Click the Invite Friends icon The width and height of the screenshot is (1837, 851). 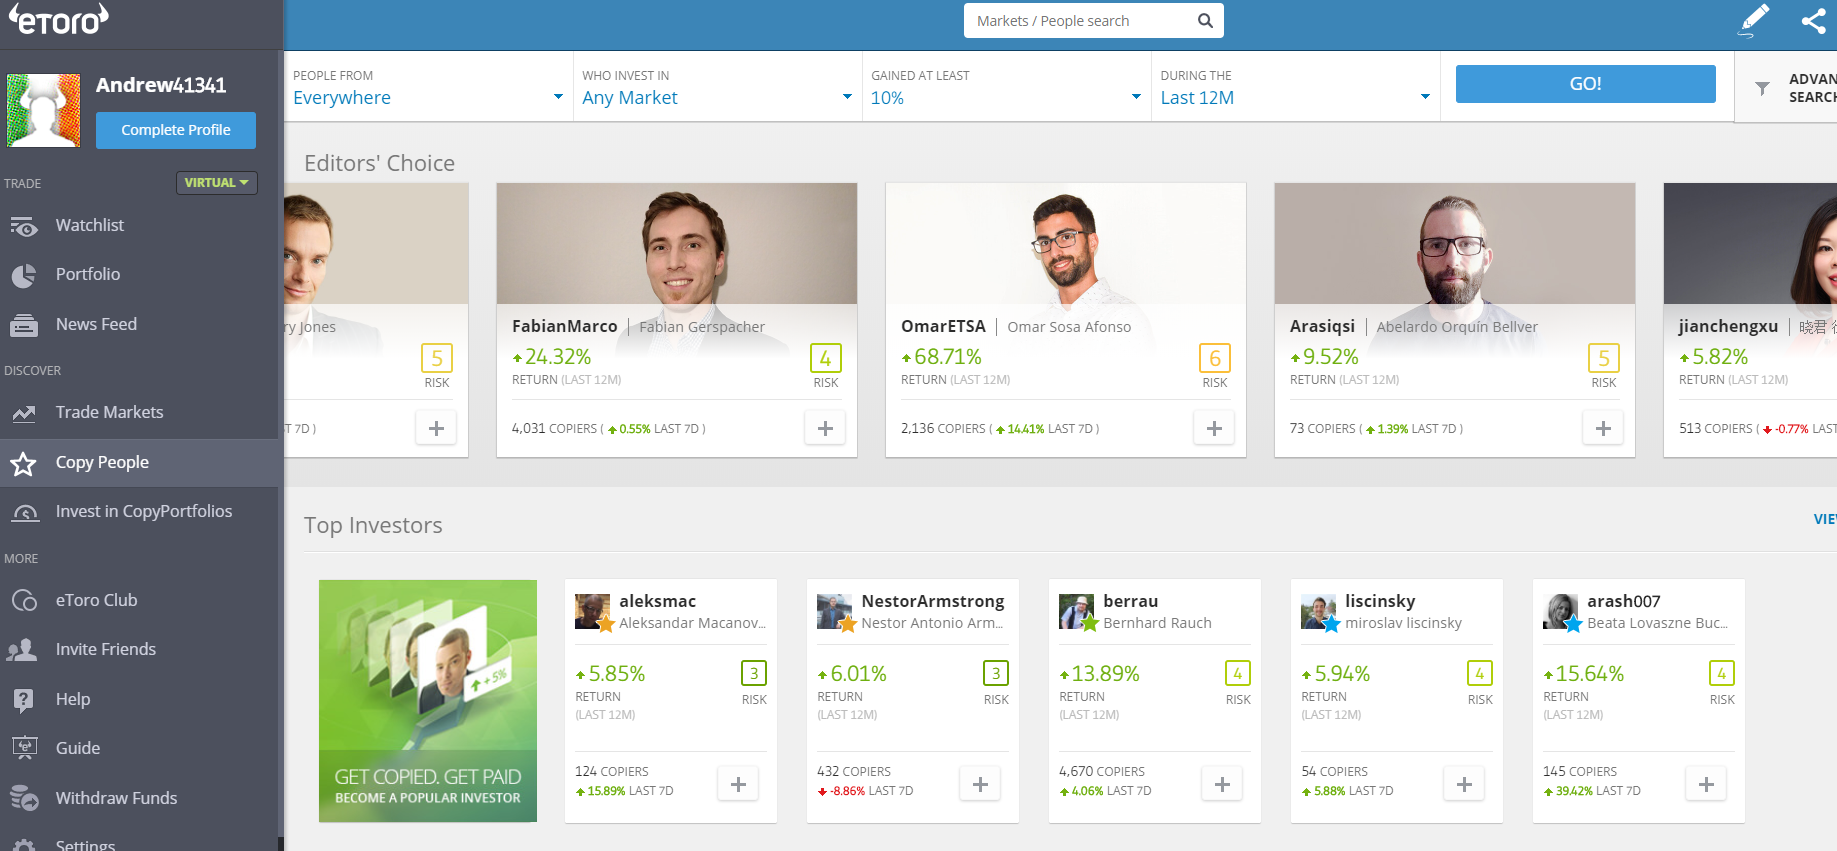22,650
